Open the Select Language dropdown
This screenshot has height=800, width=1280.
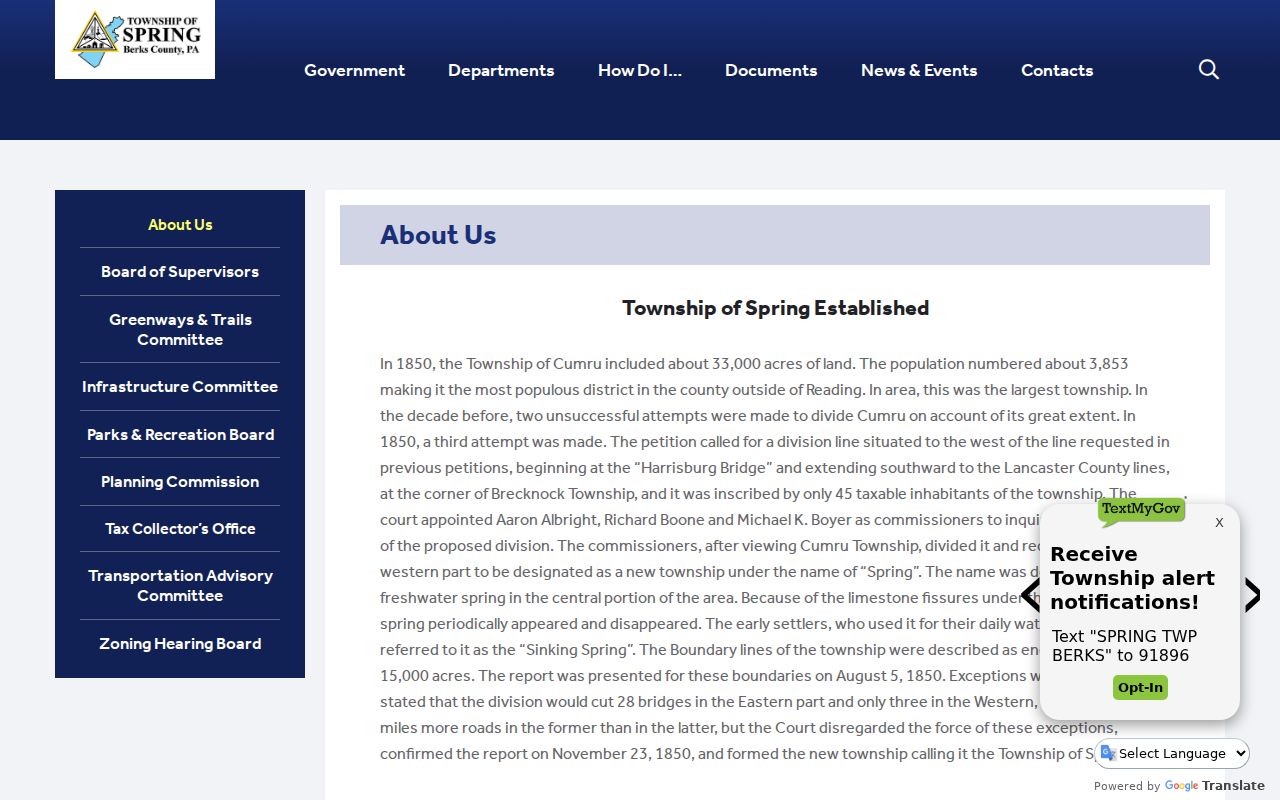1172,753
